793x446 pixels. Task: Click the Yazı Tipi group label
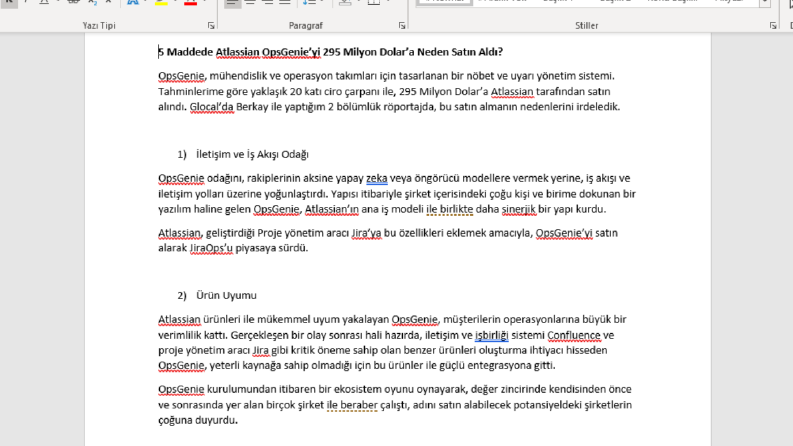click(99, 25)
